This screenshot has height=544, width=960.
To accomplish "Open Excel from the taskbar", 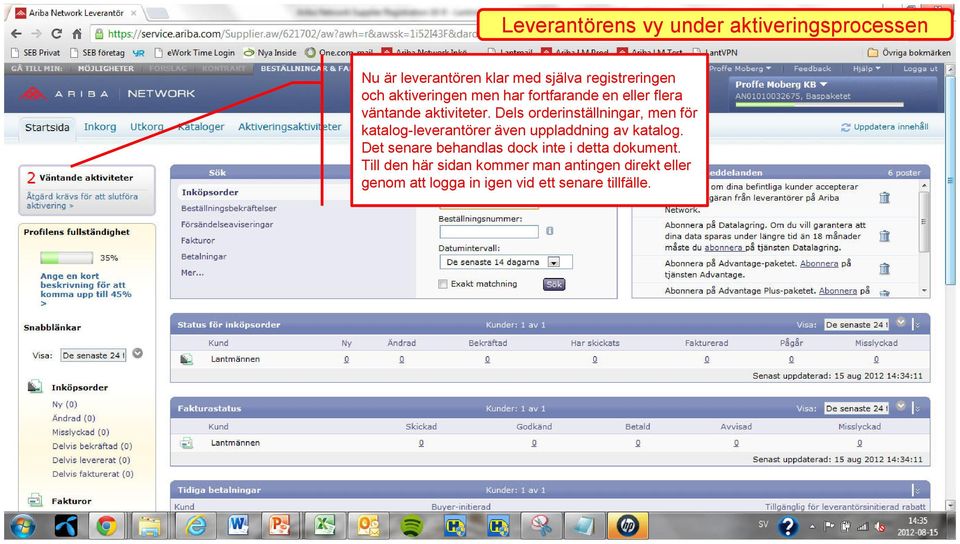I will pyautogui.click(x=324, y=526).
